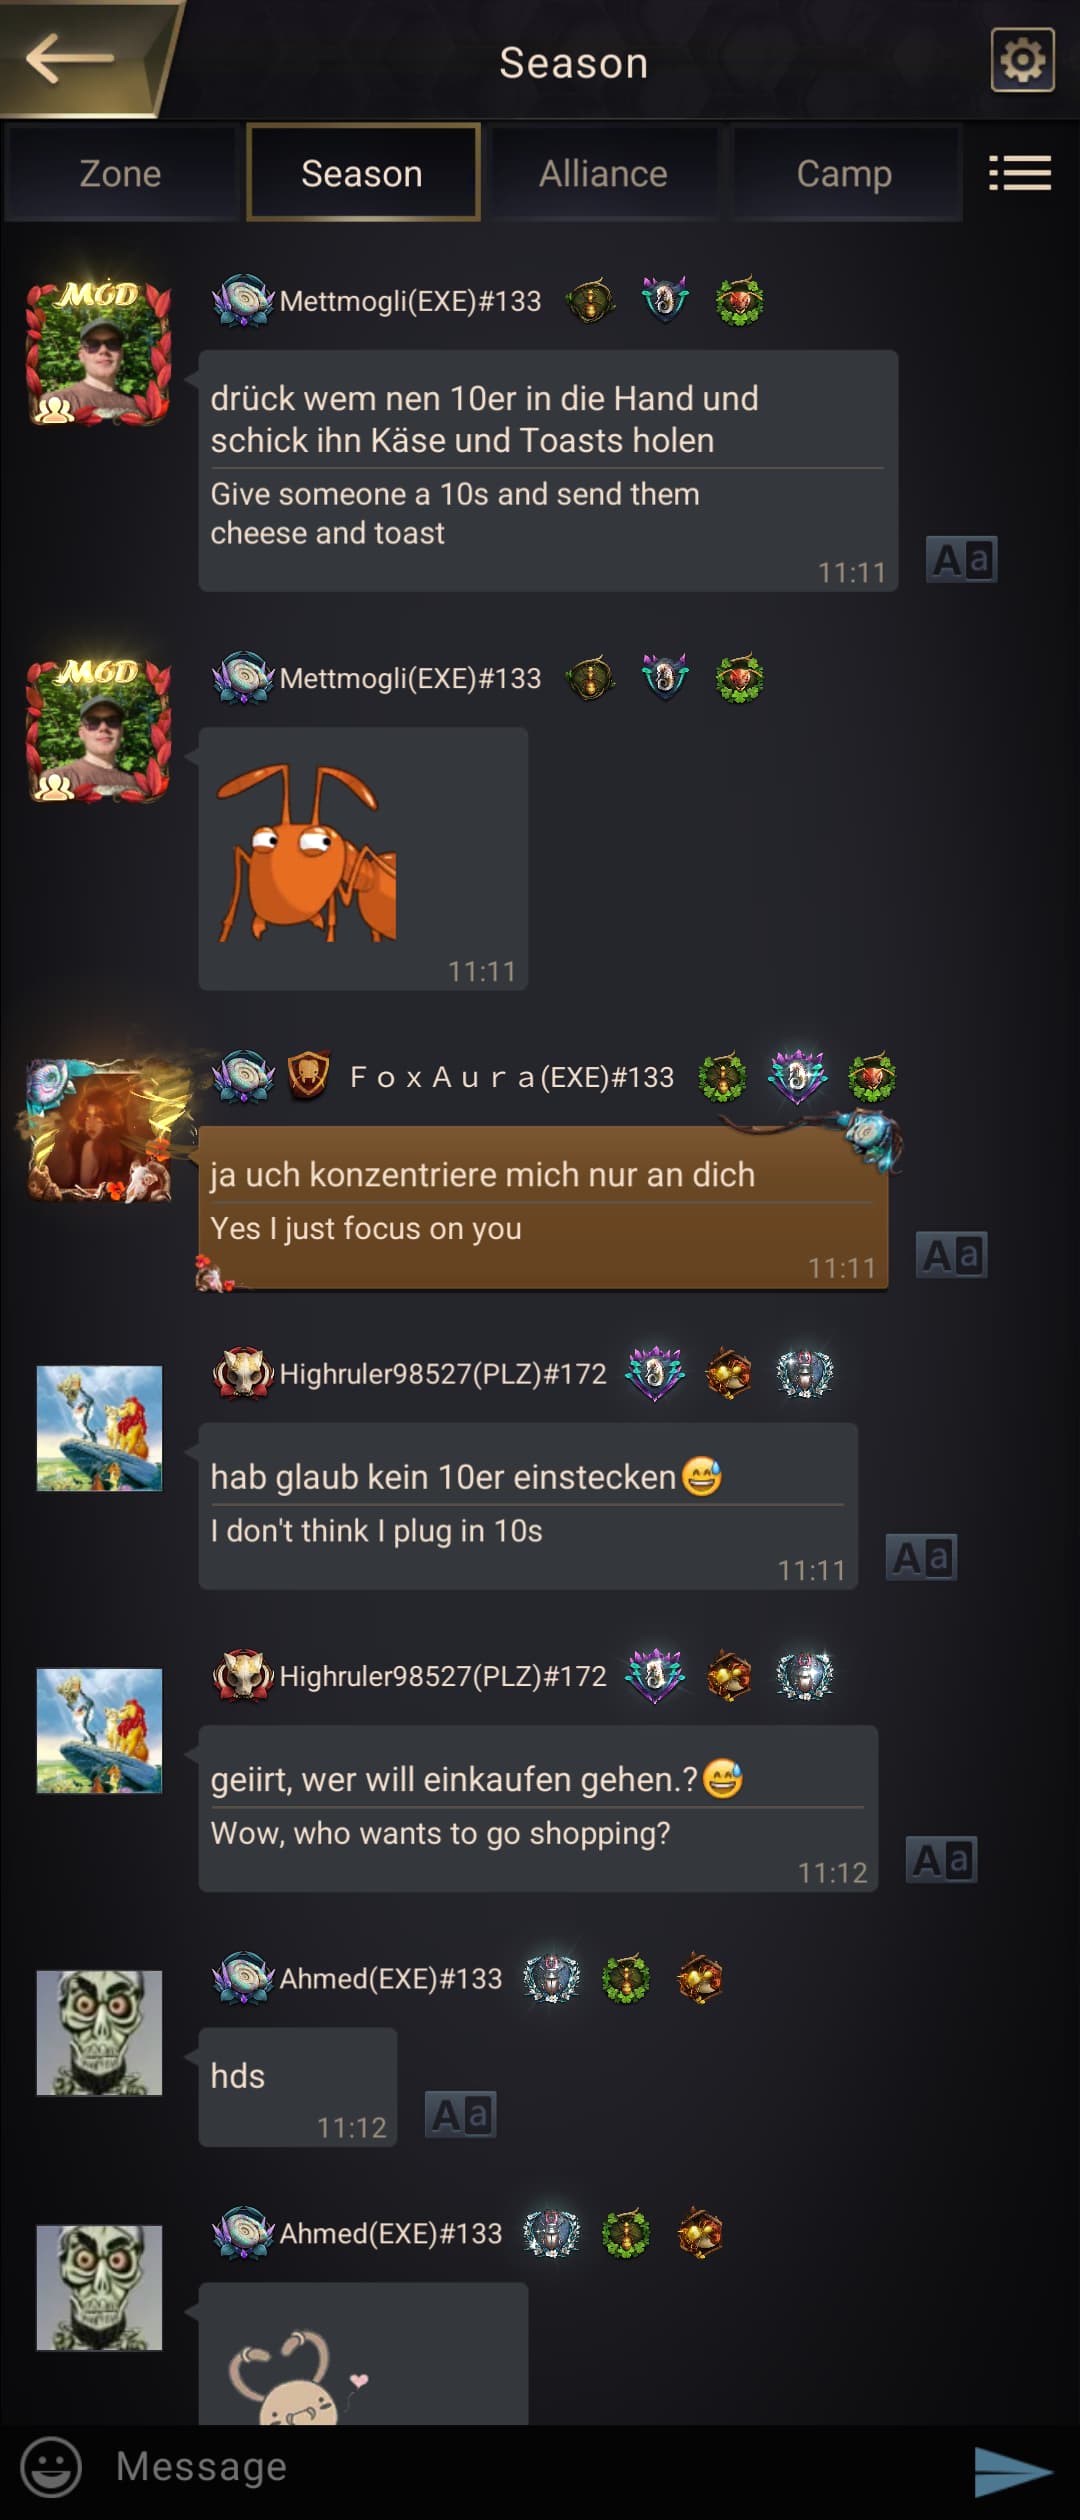Screen dimensions: 1080x2520
Task: Open the Camp chat tab
Action: (x=844, y=173)
